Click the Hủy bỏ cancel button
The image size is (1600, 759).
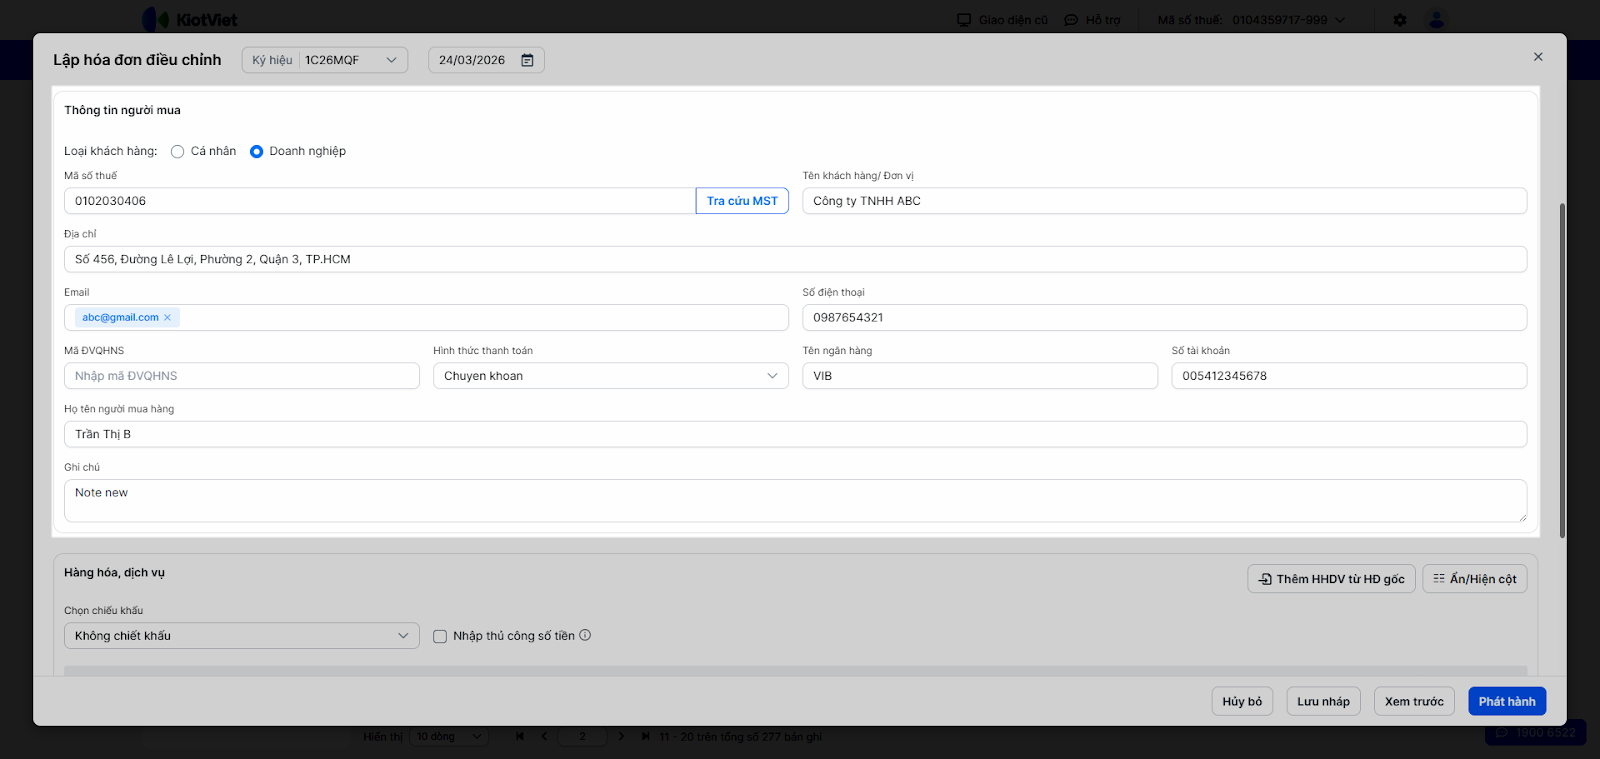coord(1242,701)
